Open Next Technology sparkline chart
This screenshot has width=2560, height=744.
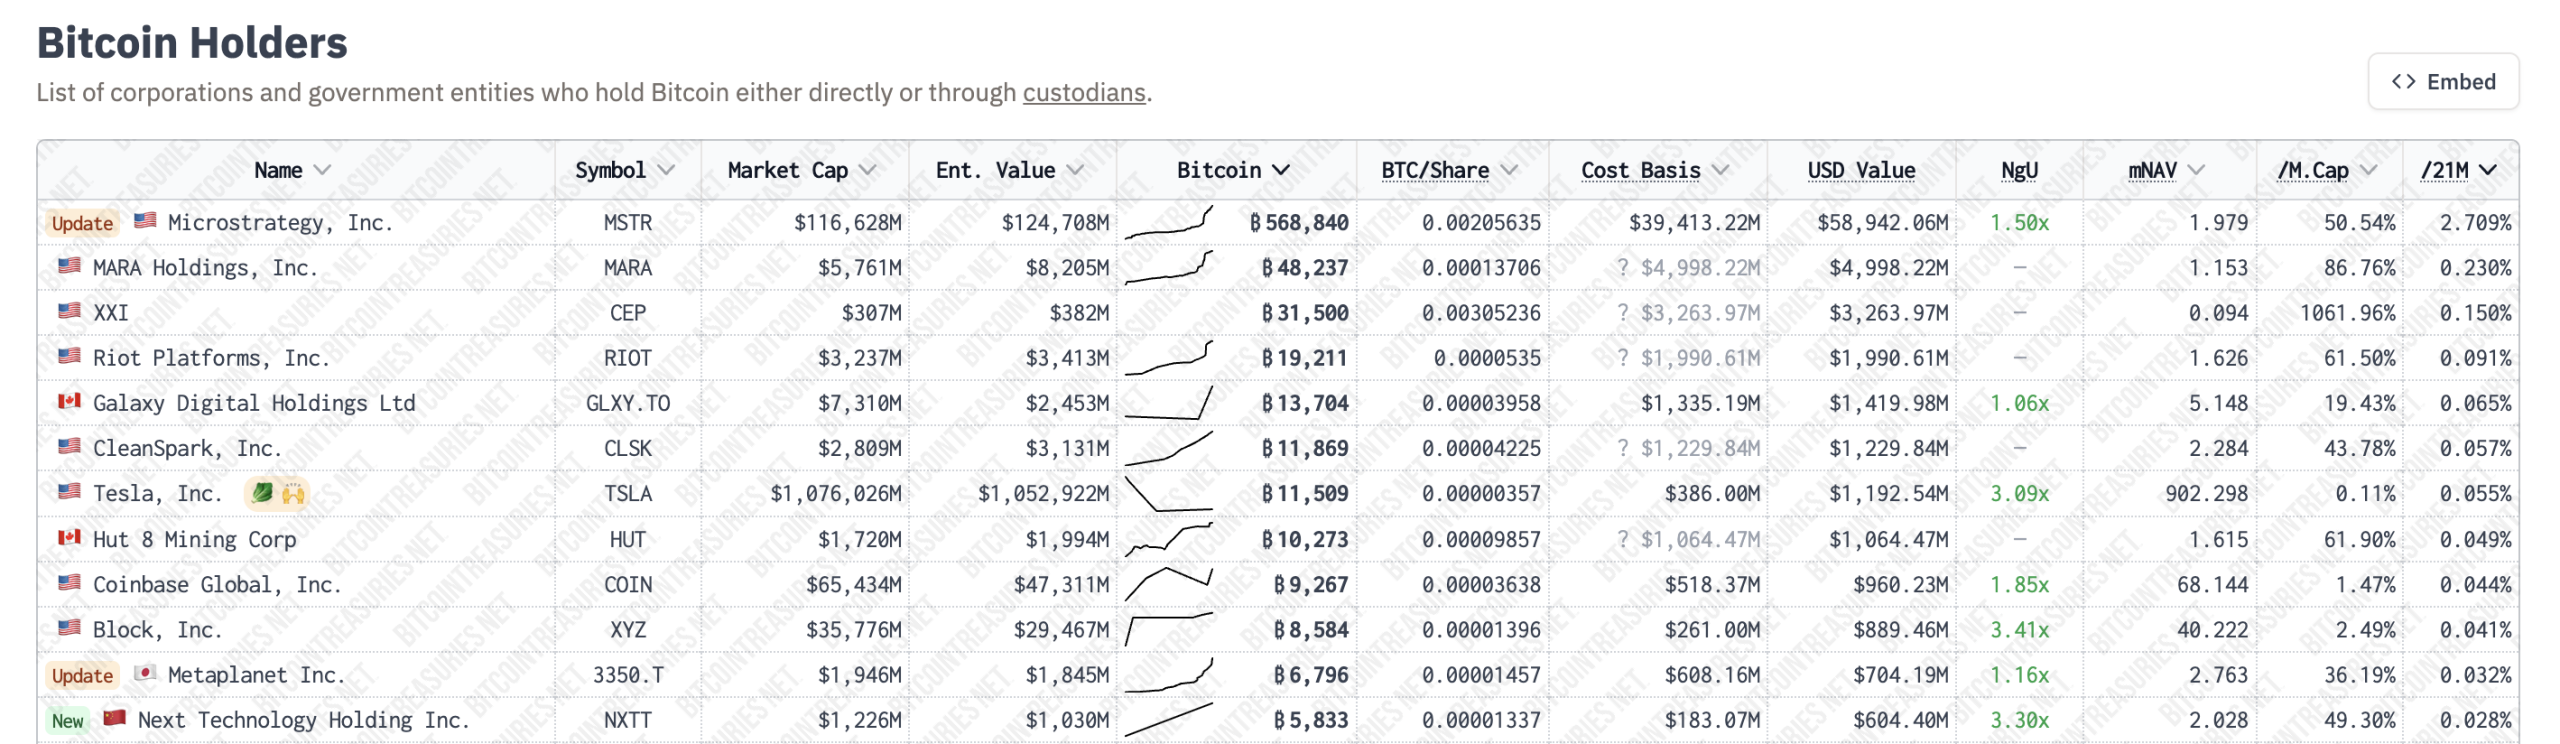pos(1169,720)
